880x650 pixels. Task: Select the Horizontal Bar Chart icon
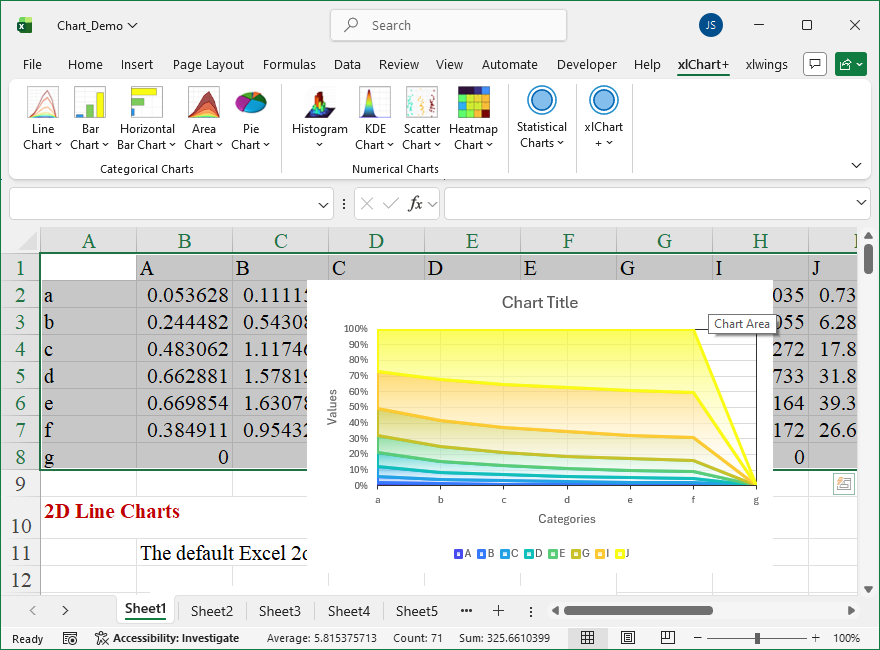click(x=146, y=103)
